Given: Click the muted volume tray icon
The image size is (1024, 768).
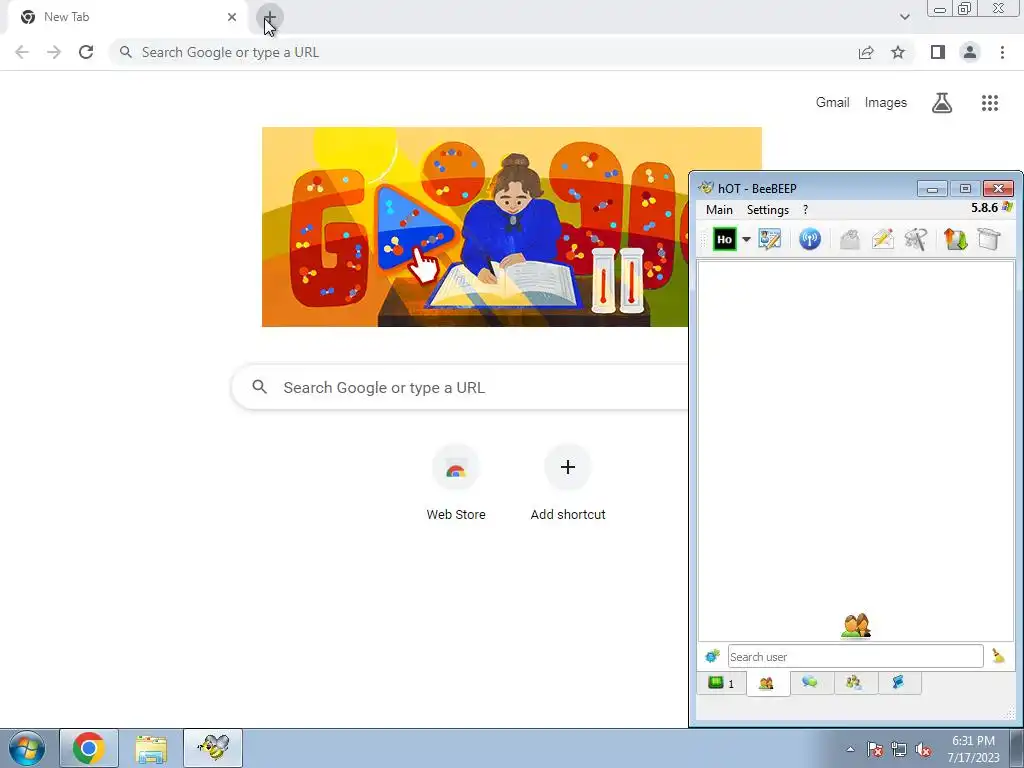Looking at the screenshot, I should point(923,749).
